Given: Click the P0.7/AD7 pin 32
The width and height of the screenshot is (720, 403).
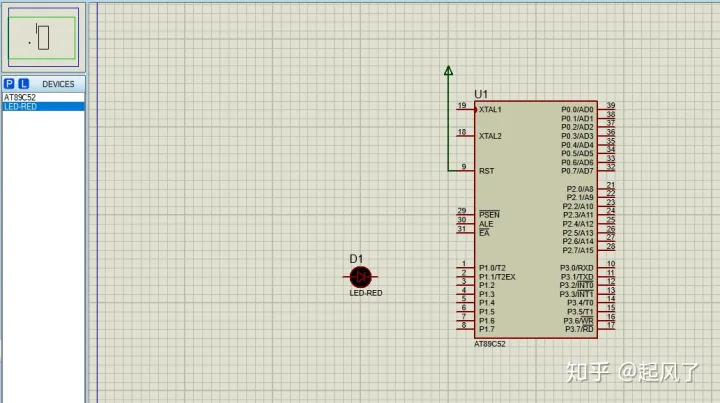Looking at the screenshot, I should 606,171.
